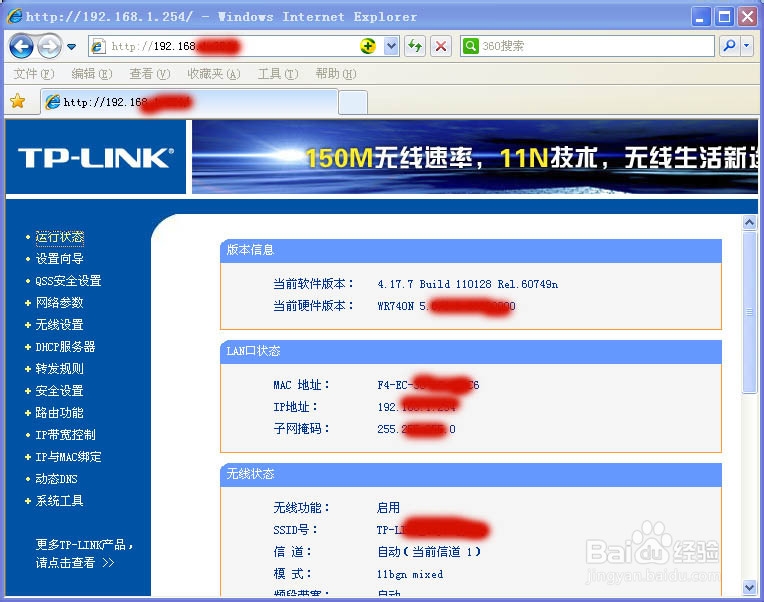Open the 运行状态 page
The height and width of the screenshot is (602, 764).
point(59,237)
